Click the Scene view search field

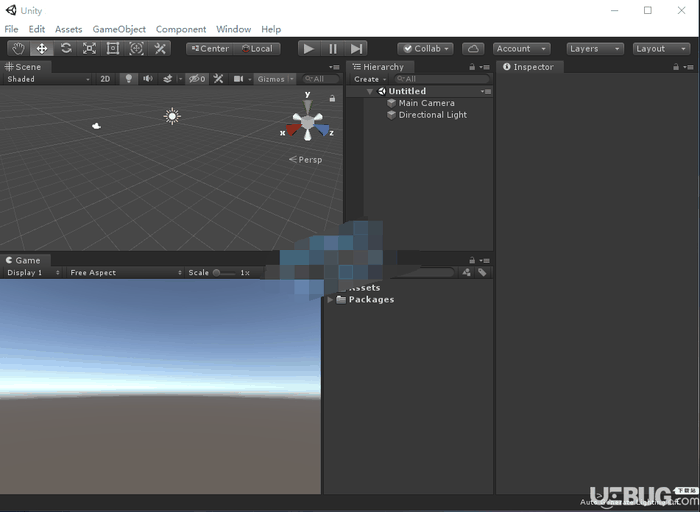321,79
